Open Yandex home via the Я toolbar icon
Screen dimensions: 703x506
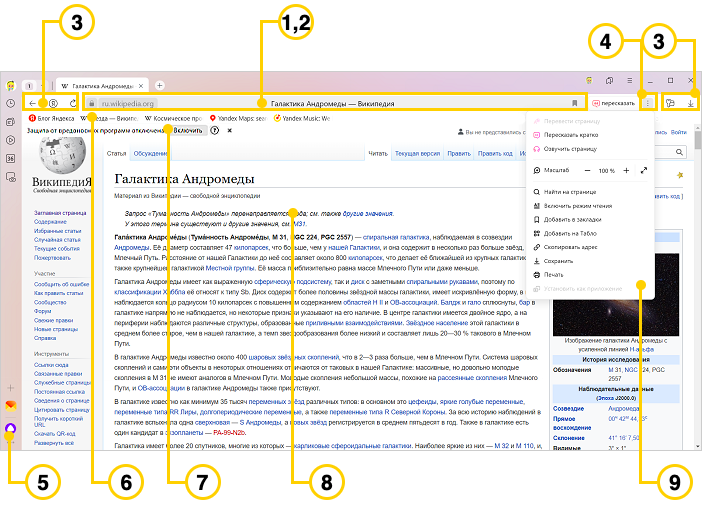(x=53, y=104)
